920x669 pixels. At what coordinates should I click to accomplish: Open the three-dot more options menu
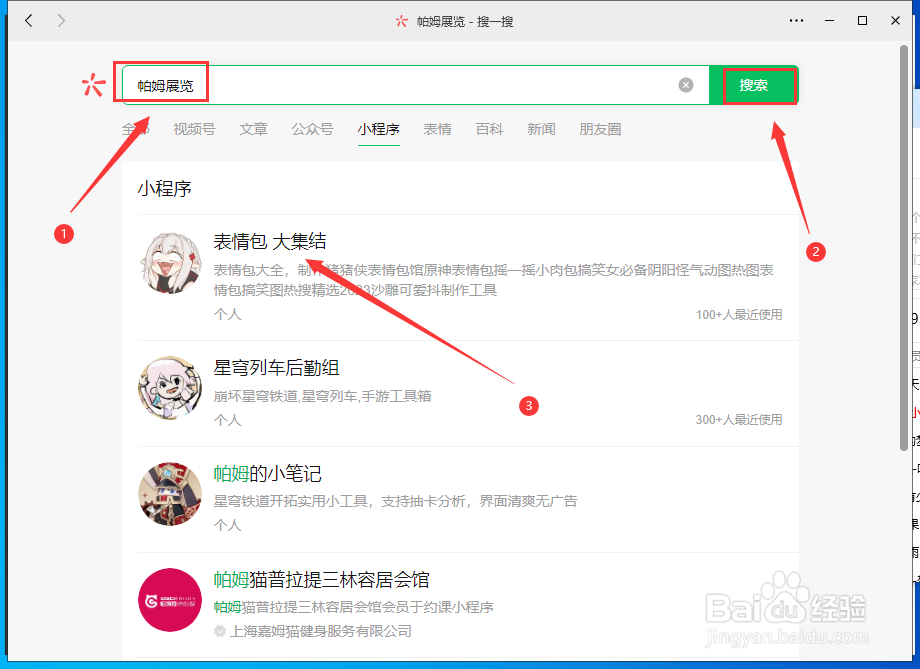(796, 21)
